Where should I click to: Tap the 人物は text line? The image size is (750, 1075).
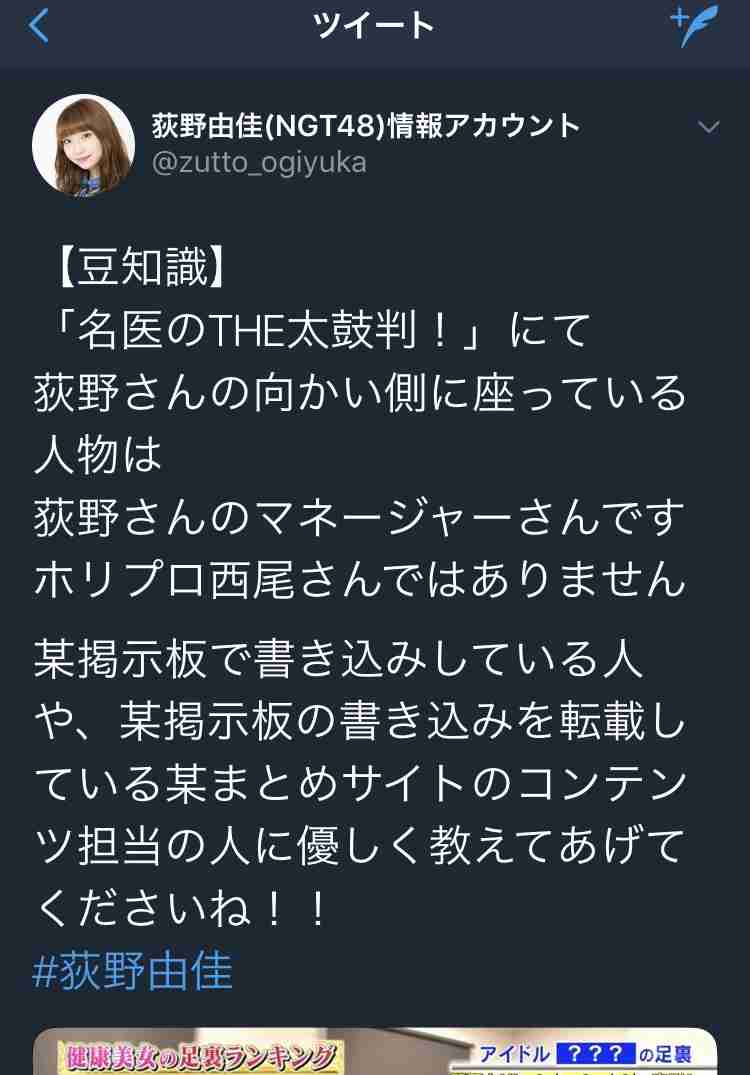[x=98, y=455]
